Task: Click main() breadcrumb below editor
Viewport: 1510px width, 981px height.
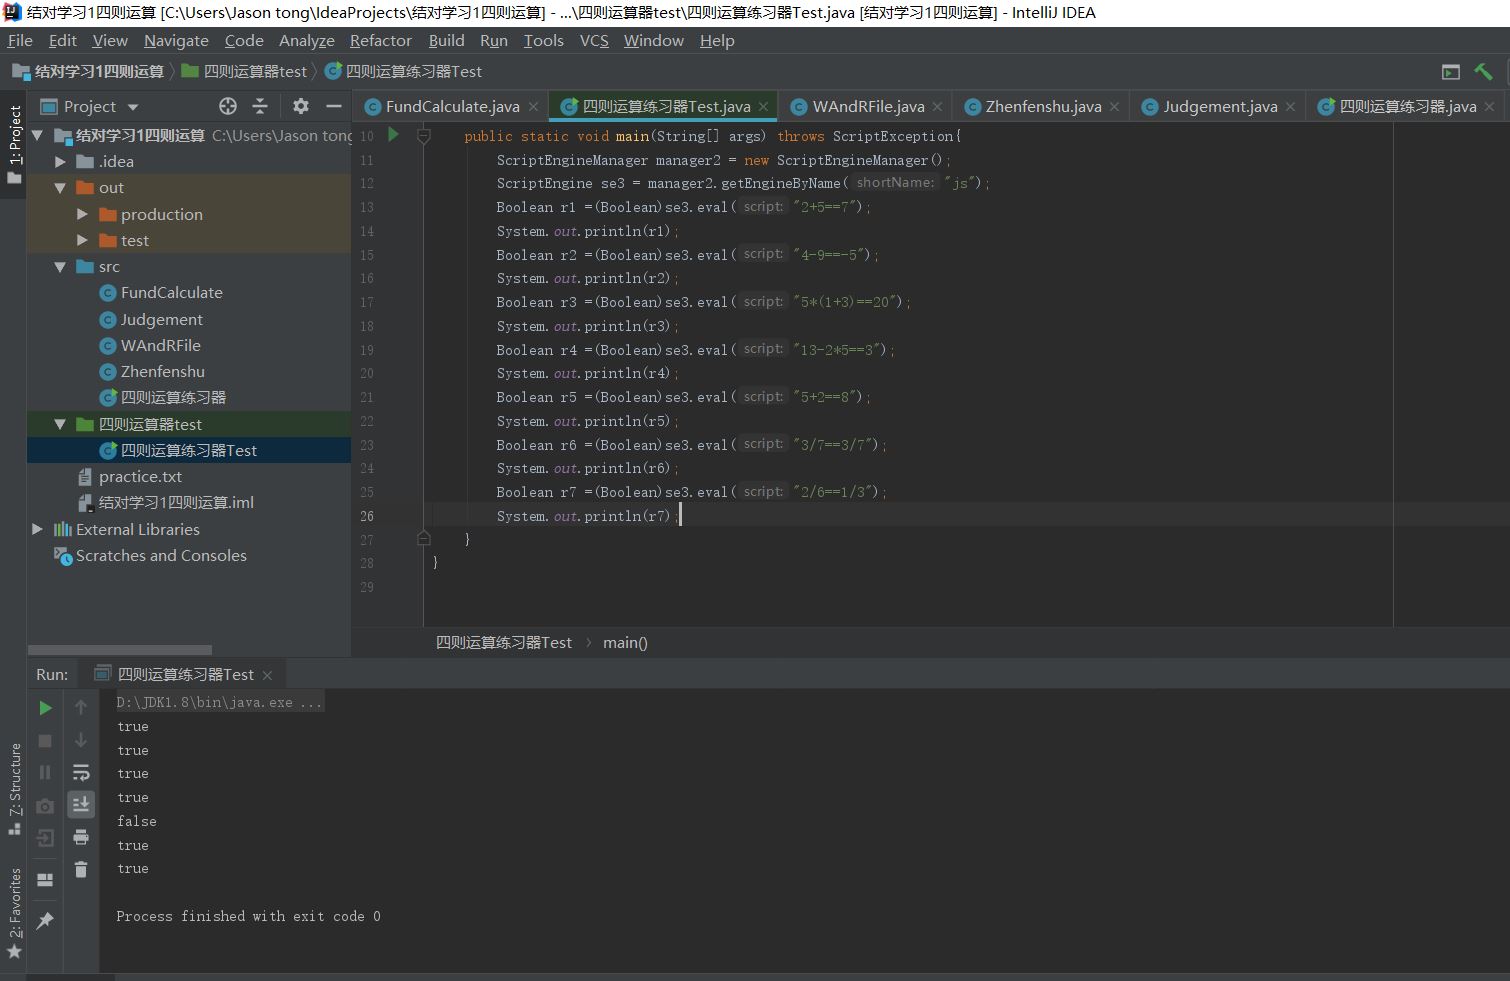Action: pos(625,643)
